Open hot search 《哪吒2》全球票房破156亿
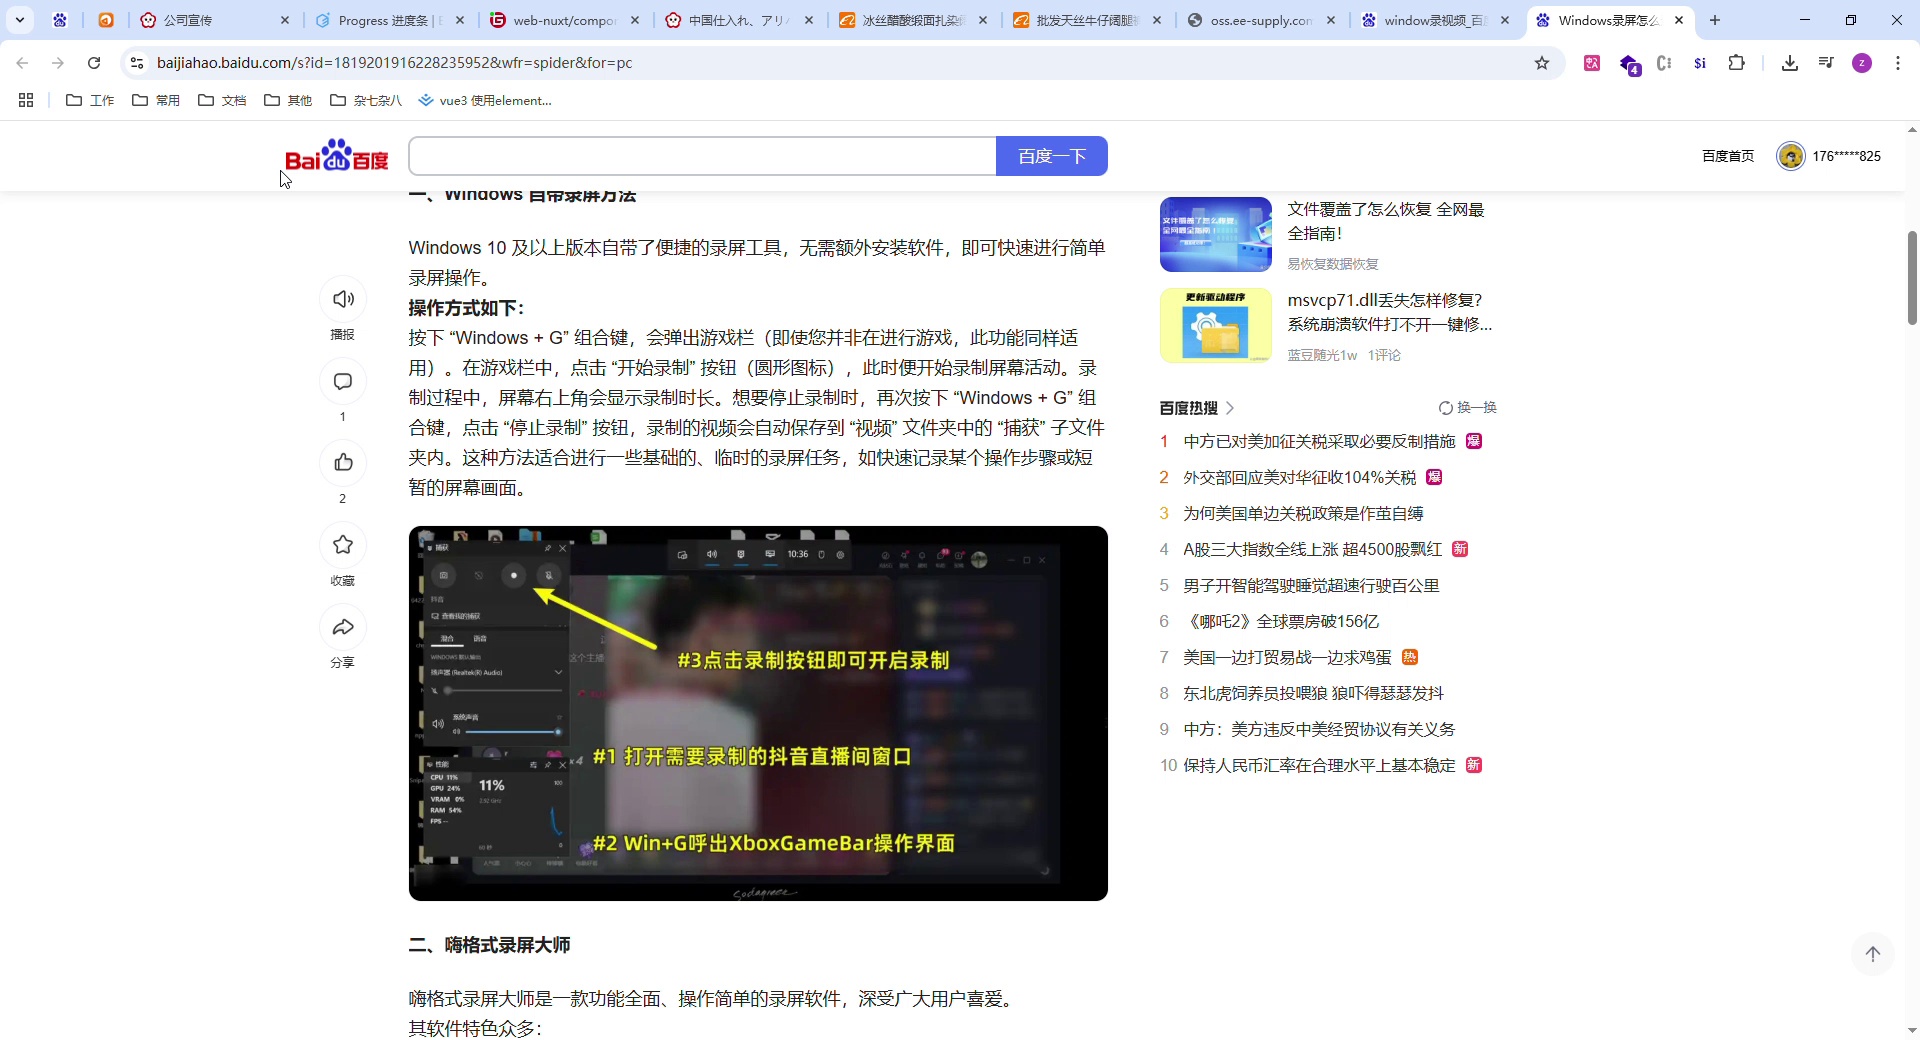1920x1040 pixels. 1281,621
